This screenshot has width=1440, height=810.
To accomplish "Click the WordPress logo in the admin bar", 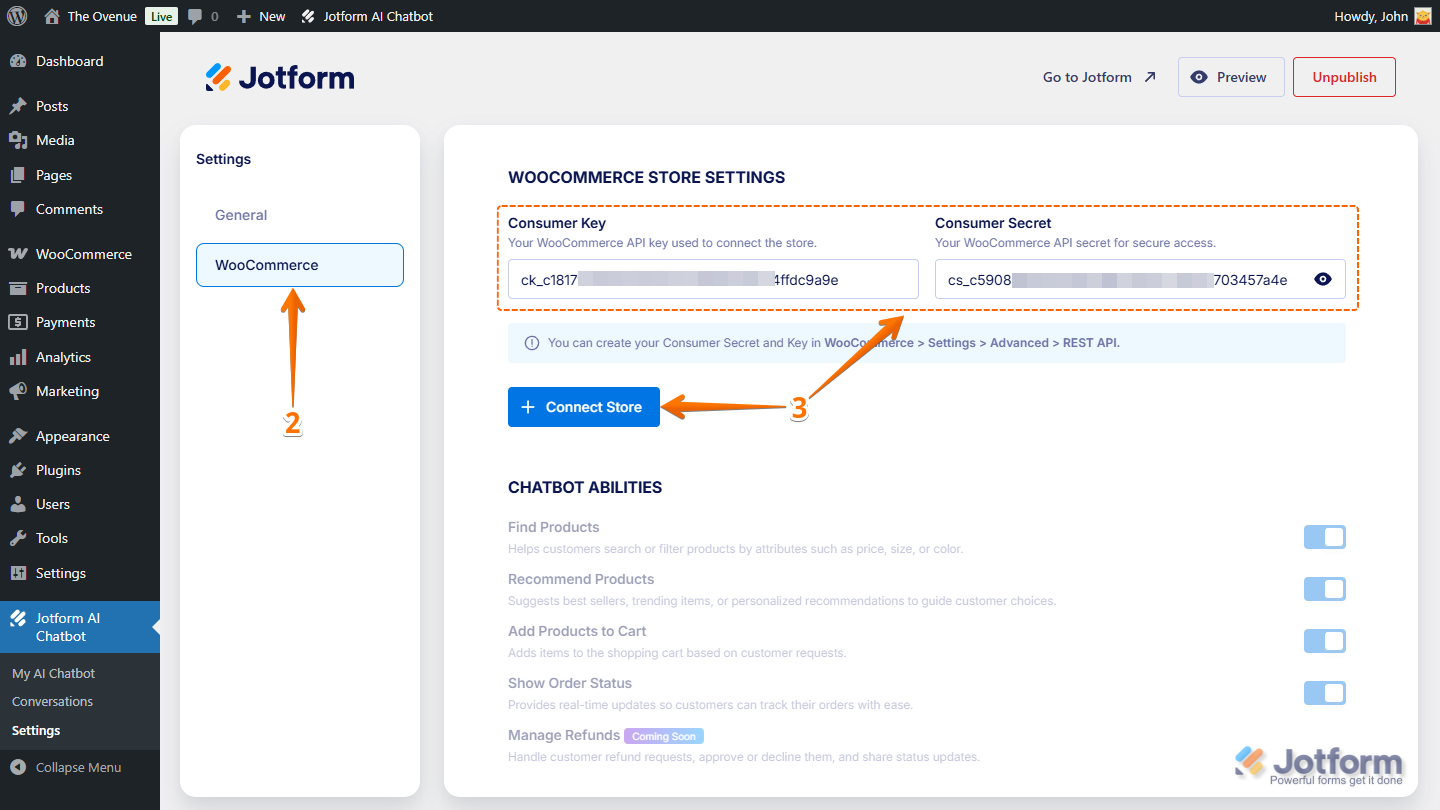I will coord(16,15).
